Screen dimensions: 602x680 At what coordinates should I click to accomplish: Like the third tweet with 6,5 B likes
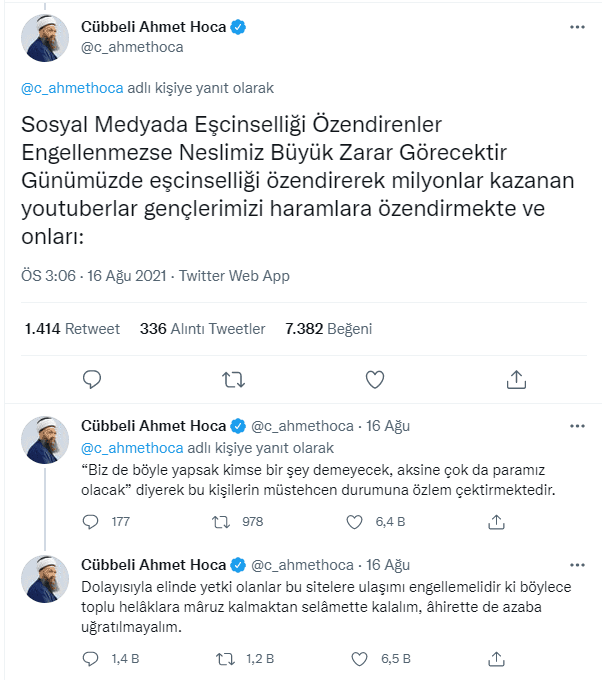point(355,658)
